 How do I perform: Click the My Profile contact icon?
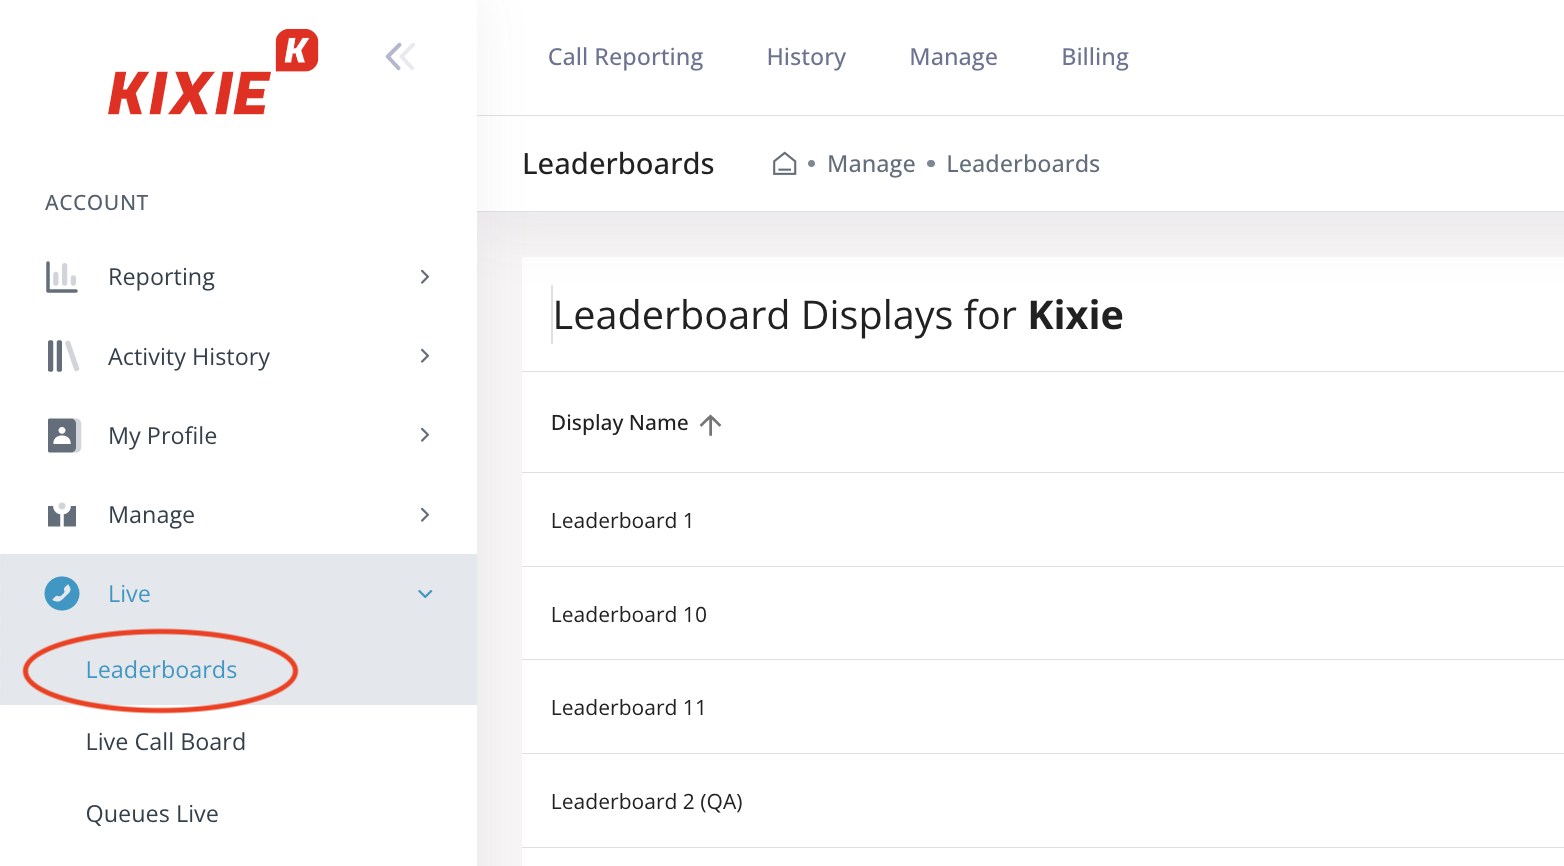coord(63,435)
